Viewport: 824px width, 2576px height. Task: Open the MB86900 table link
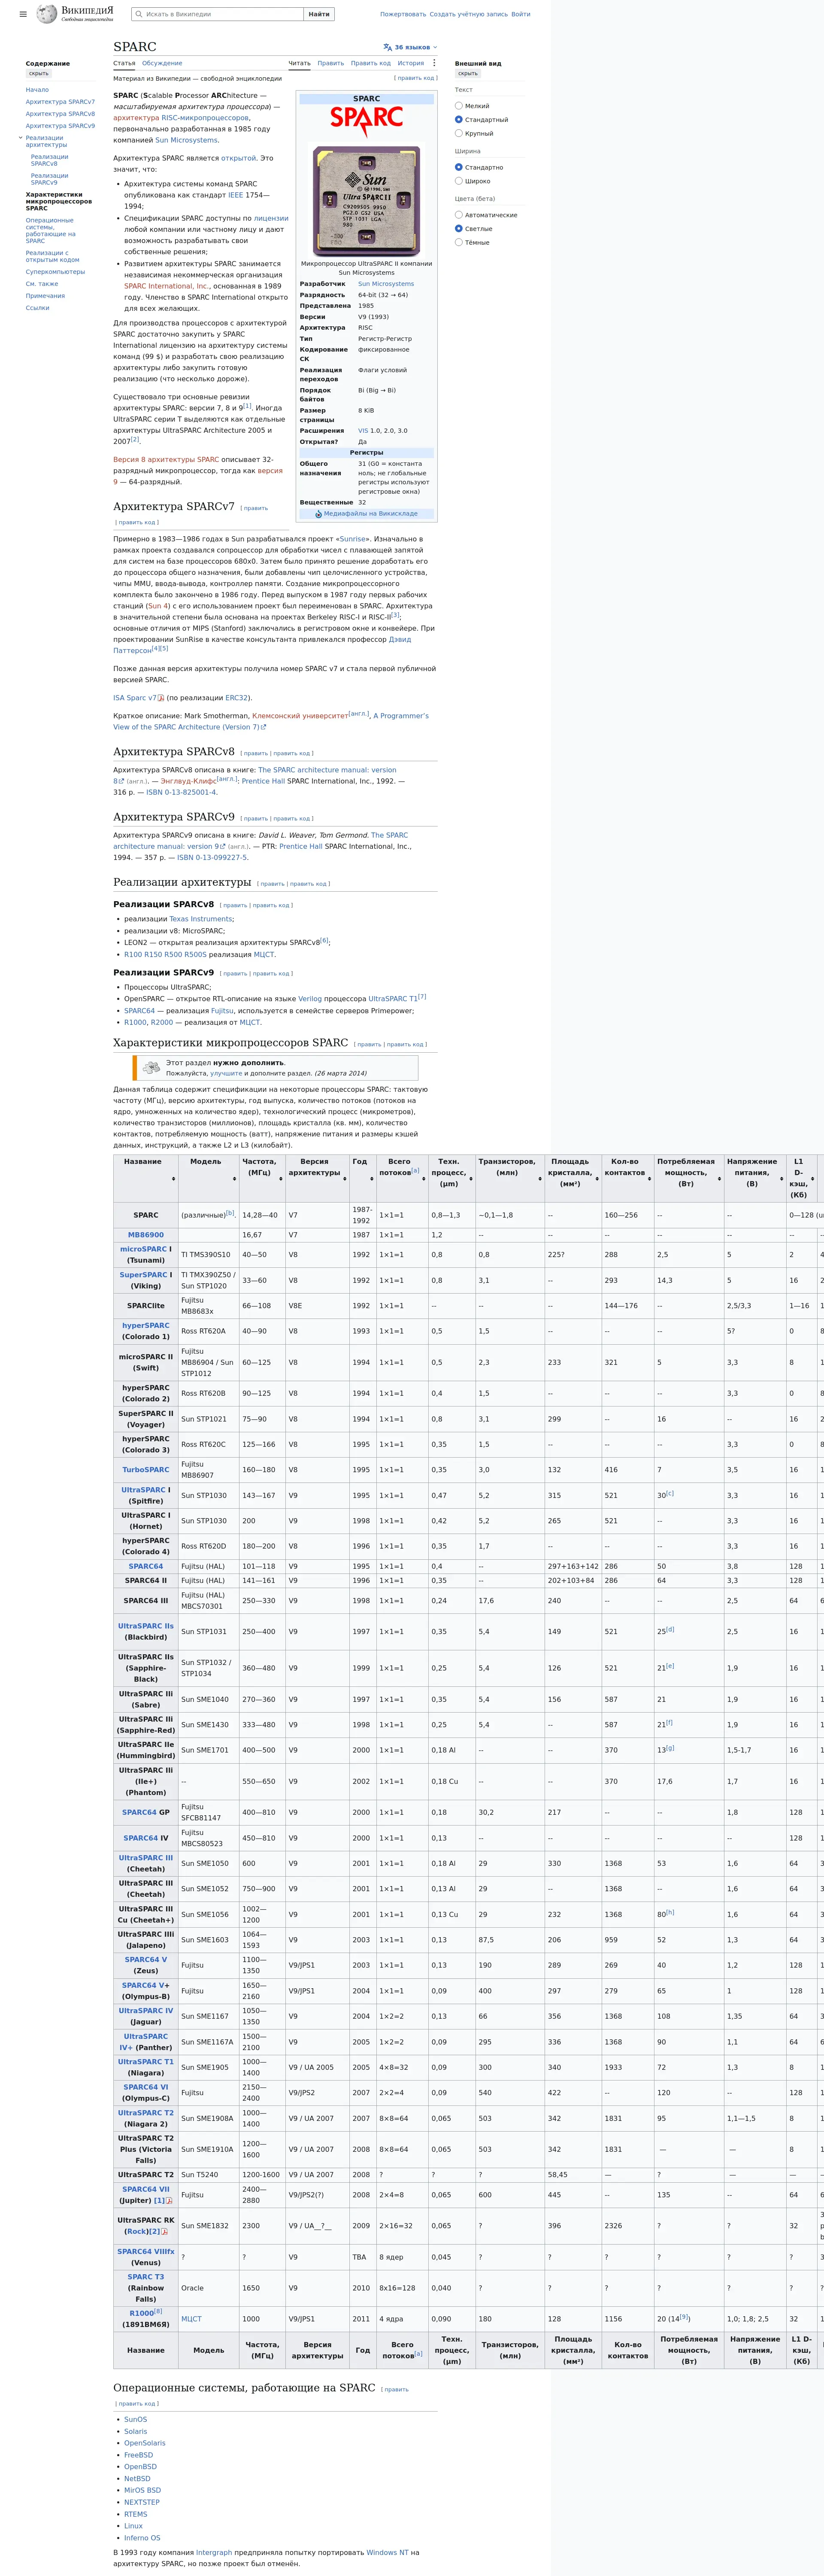coord(146,1235)
